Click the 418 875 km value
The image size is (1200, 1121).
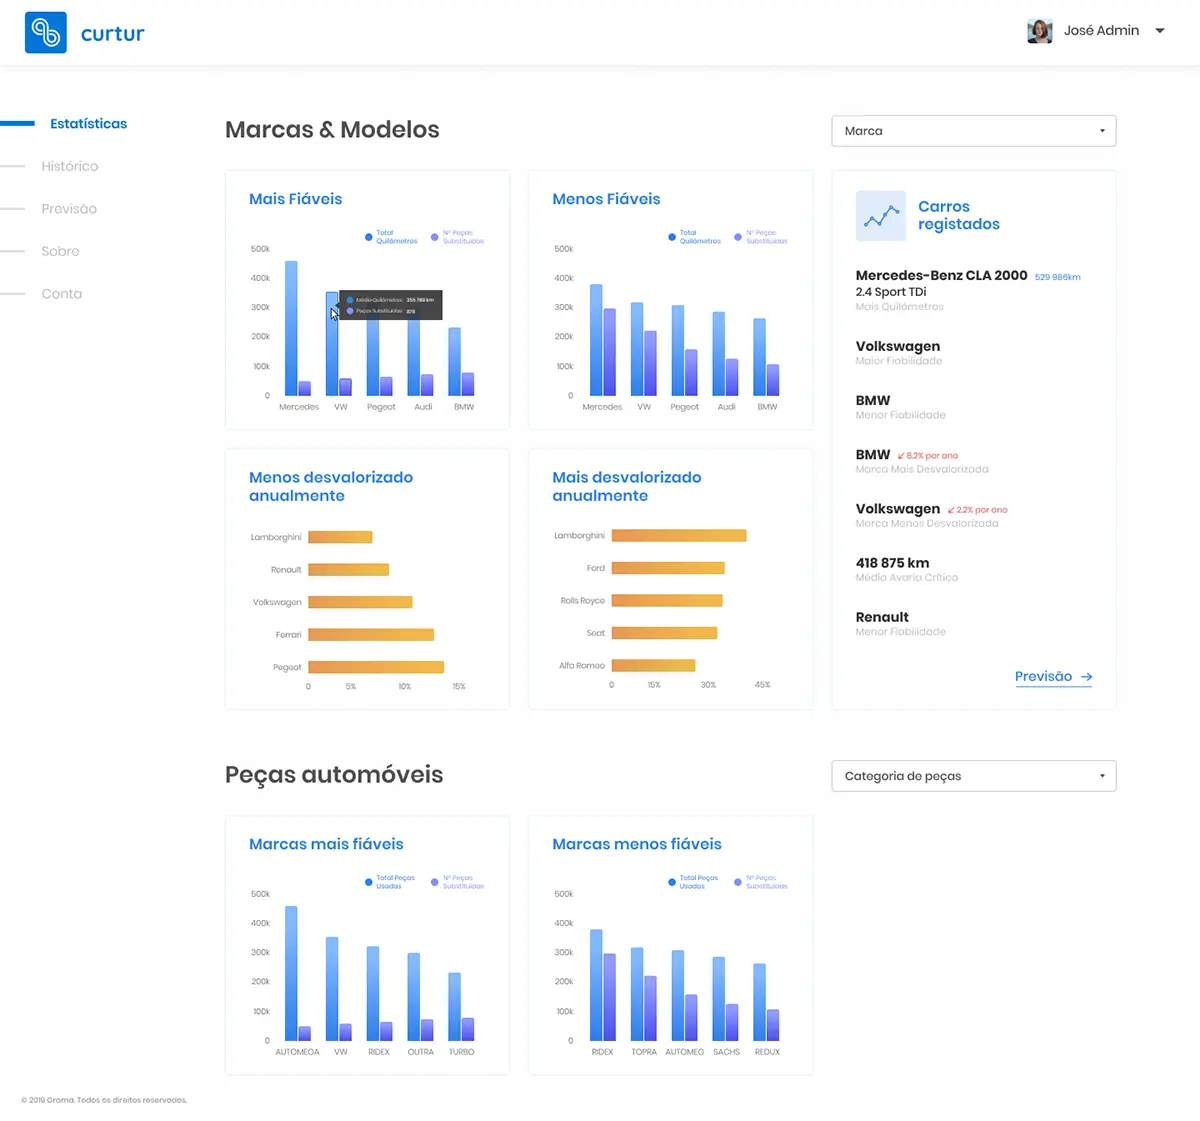892,563
